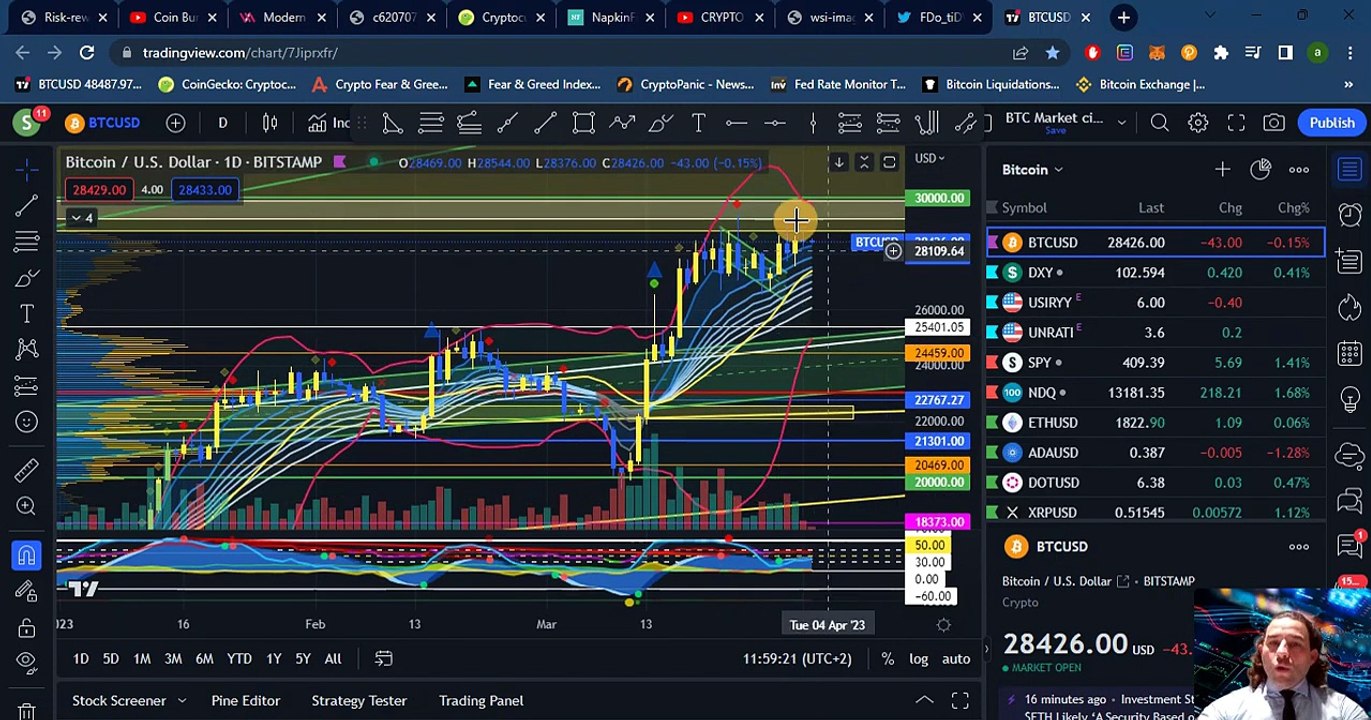The width and height of the screenshot is (1371, 720).
Task: Select the 6M time range
Action: pos(204,659)
